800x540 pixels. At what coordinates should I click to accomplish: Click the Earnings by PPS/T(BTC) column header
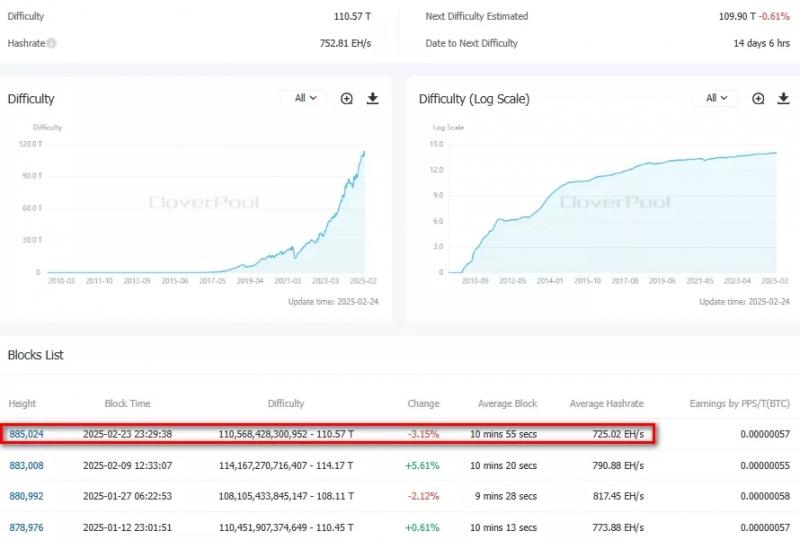tap(740, 403)
